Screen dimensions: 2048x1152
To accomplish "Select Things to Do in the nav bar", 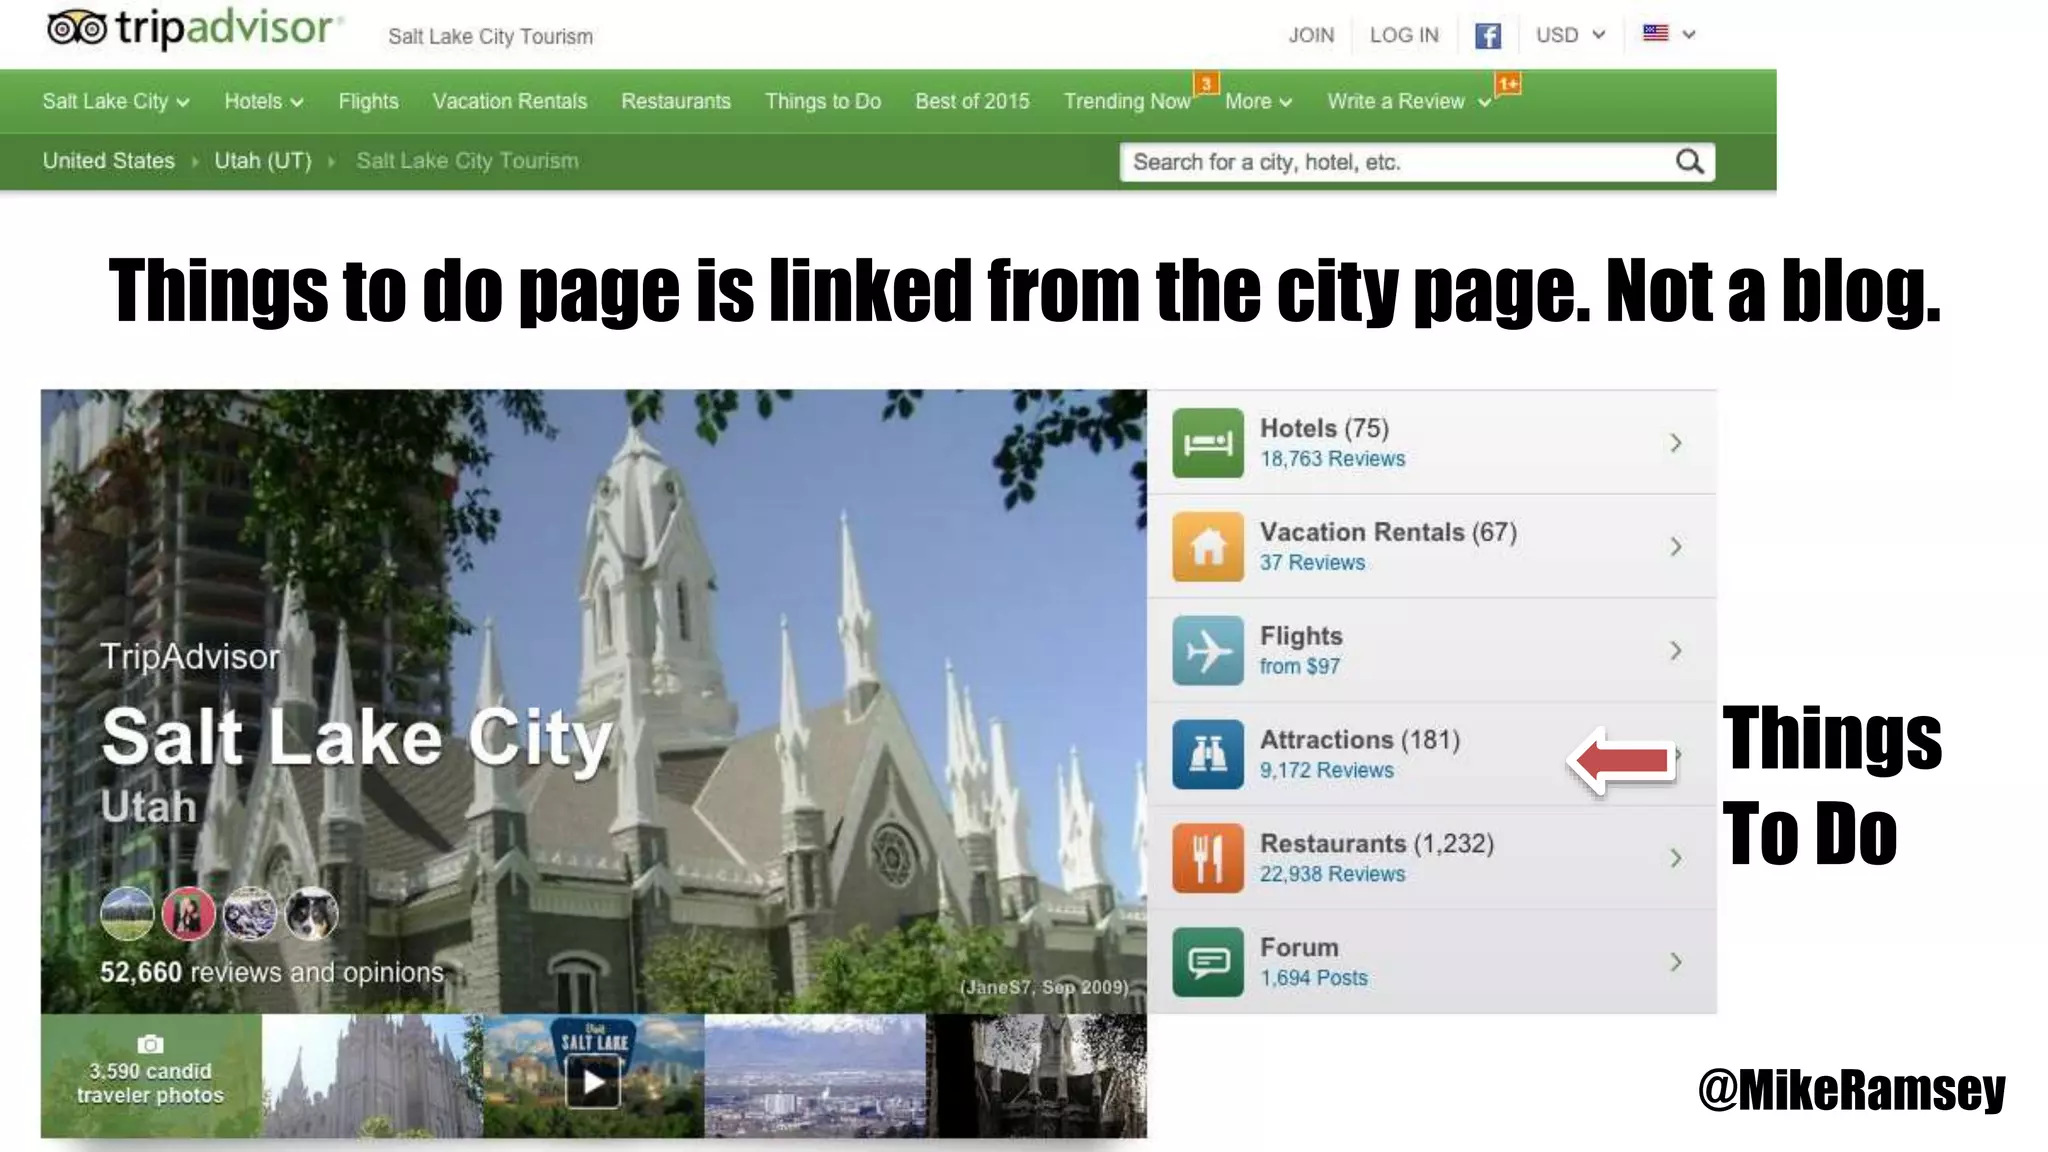I will click(823, 101).
